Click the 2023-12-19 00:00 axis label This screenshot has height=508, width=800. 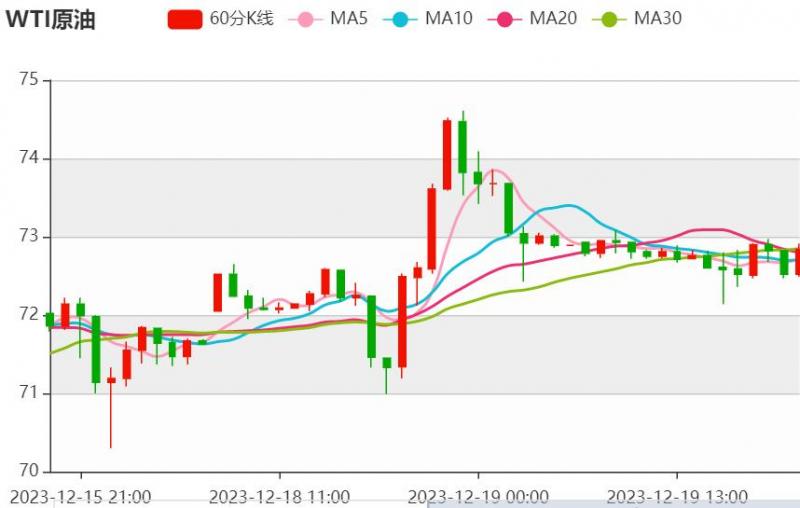[478, 497]
